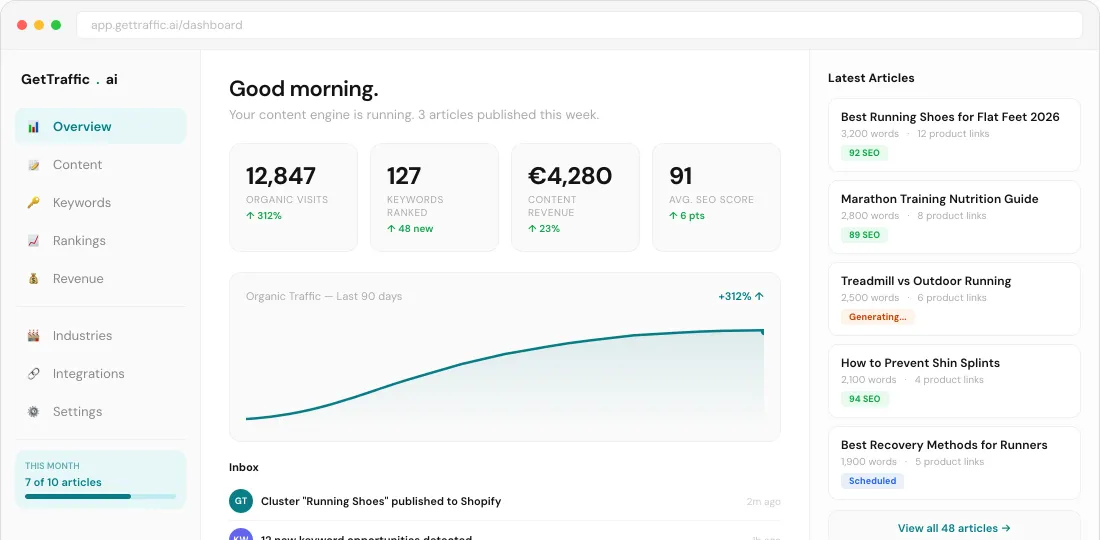Click the GT avatar in Inbox
Screen dimensions: 1100x540
tap(241, 501)
